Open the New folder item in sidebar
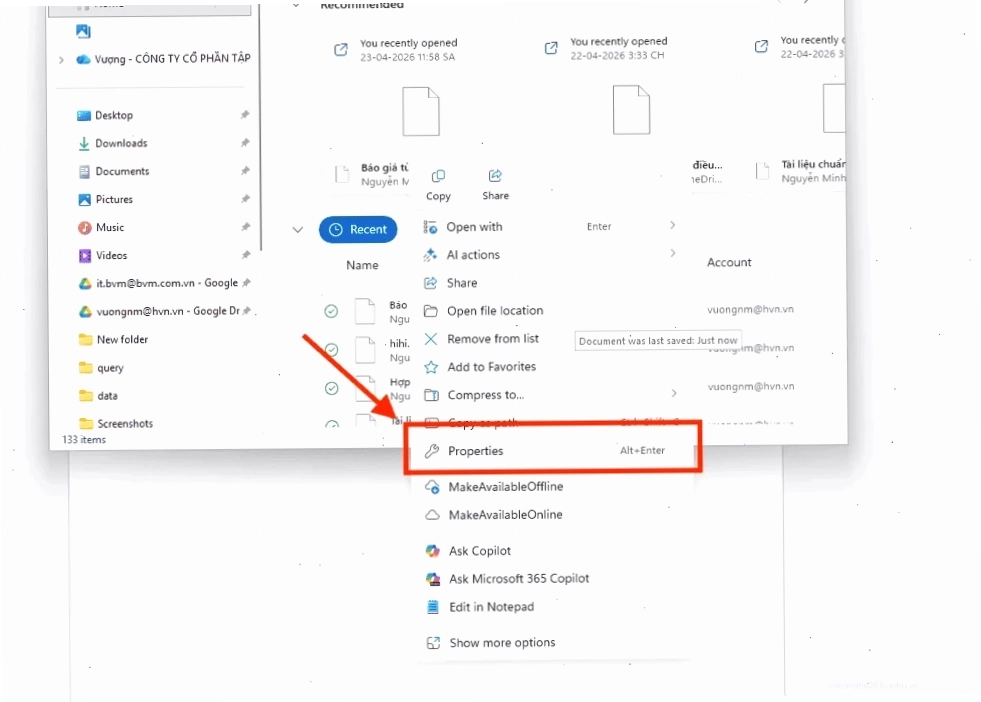 pyautogui.click(x=122, y=340)
